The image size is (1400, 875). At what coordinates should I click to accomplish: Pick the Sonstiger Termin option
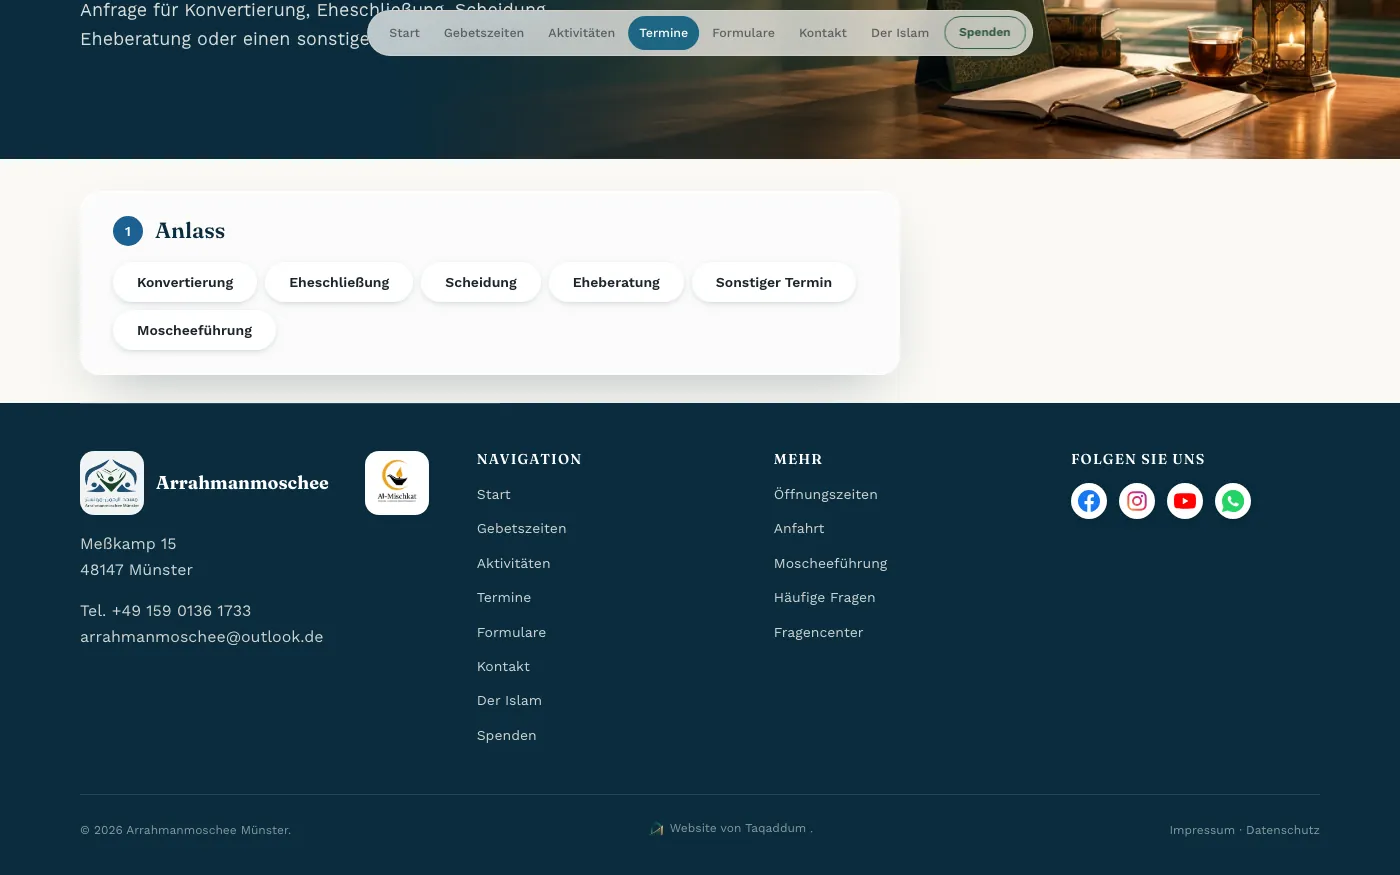click(774, 282)
